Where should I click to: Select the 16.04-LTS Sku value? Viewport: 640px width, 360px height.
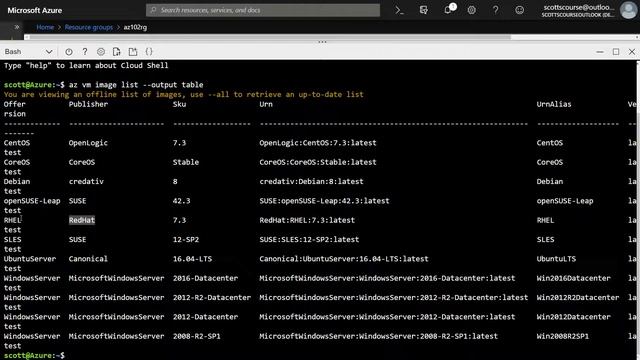tap(192, 259)
